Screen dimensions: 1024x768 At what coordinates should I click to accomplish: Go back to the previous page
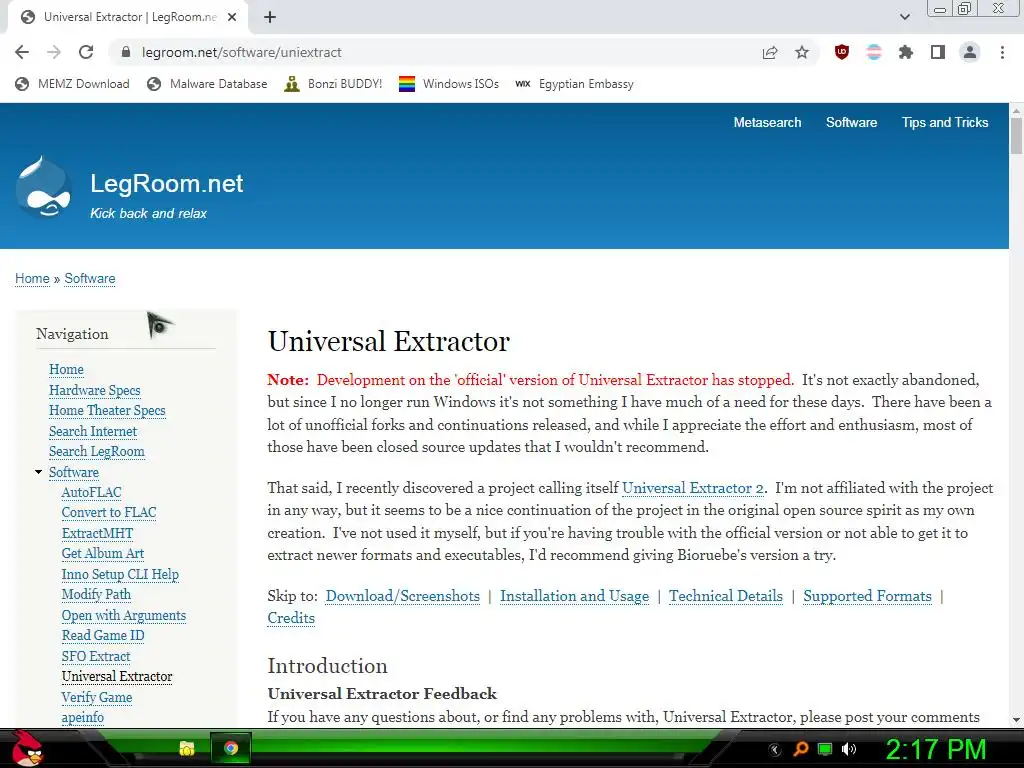pyautogui.click(x=22, y=52)
